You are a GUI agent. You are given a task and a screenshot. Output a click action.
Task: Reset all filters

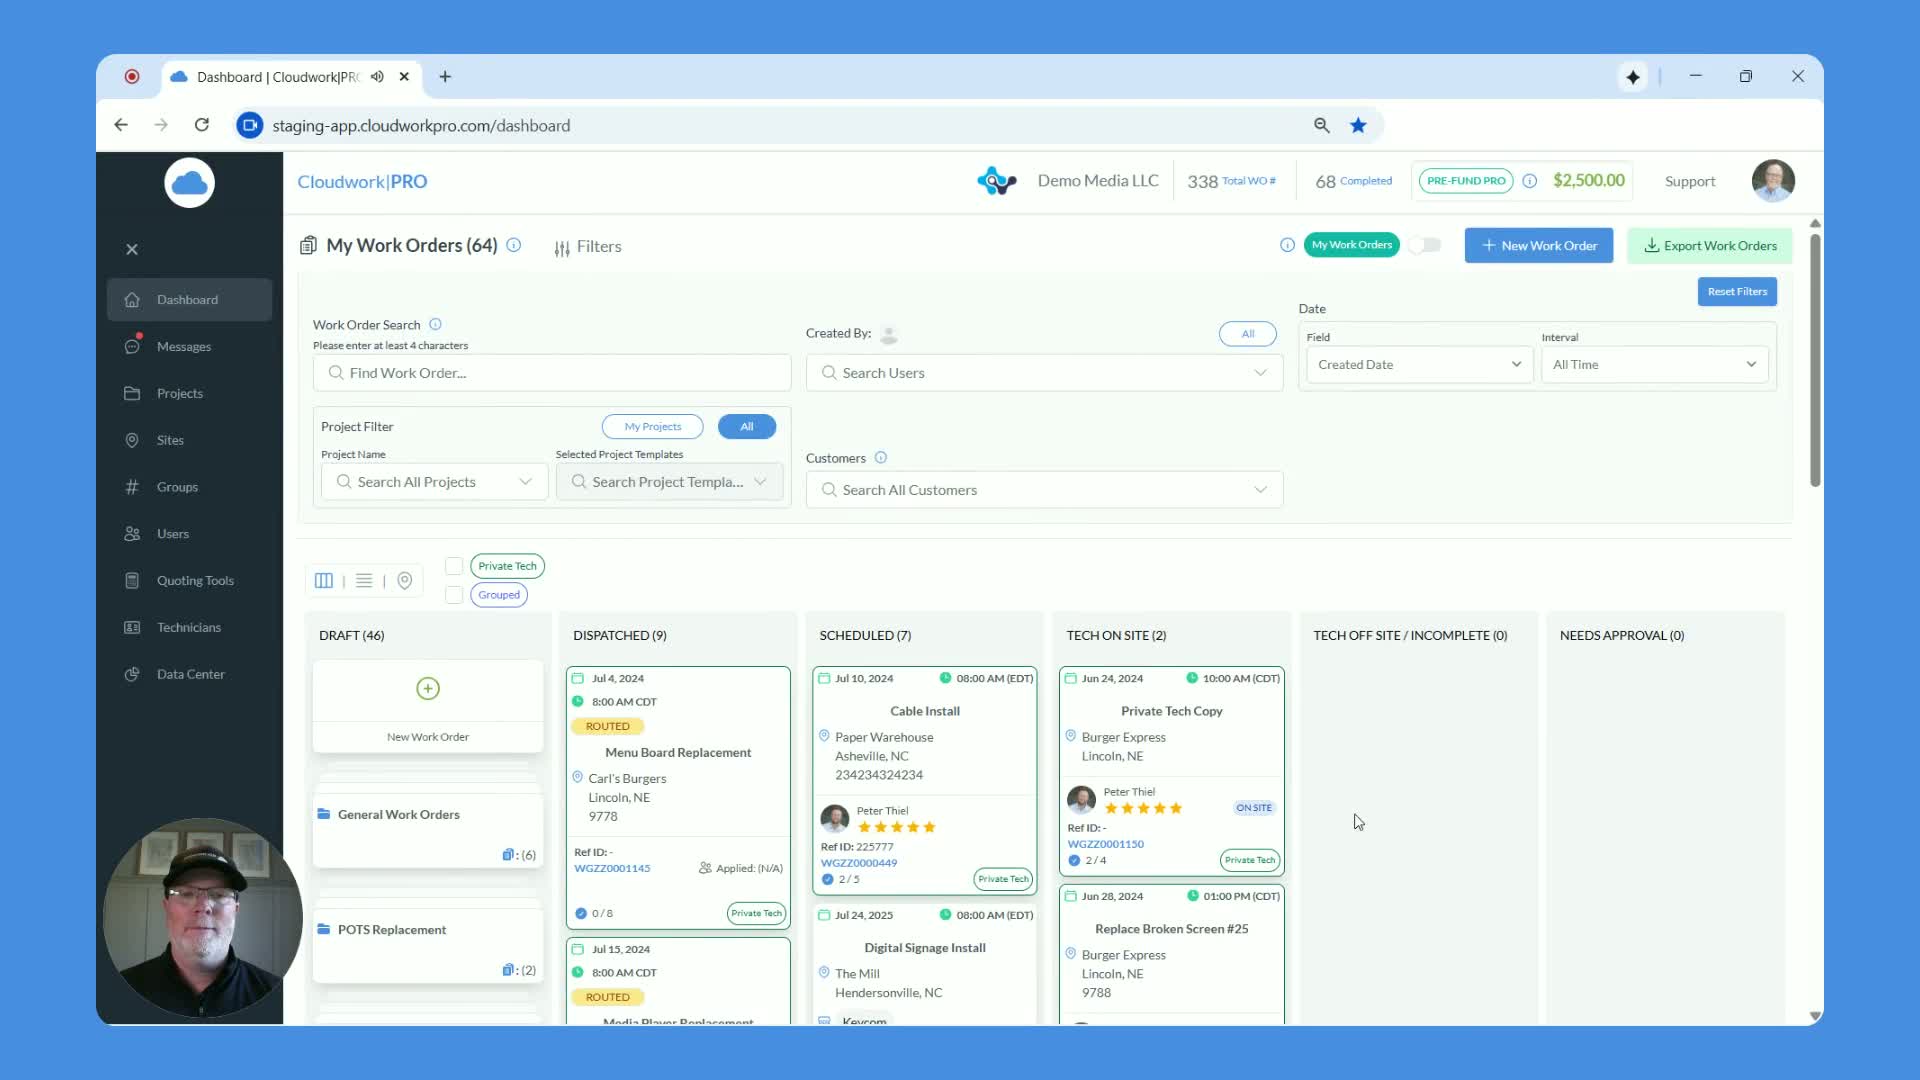(1737, 292)
